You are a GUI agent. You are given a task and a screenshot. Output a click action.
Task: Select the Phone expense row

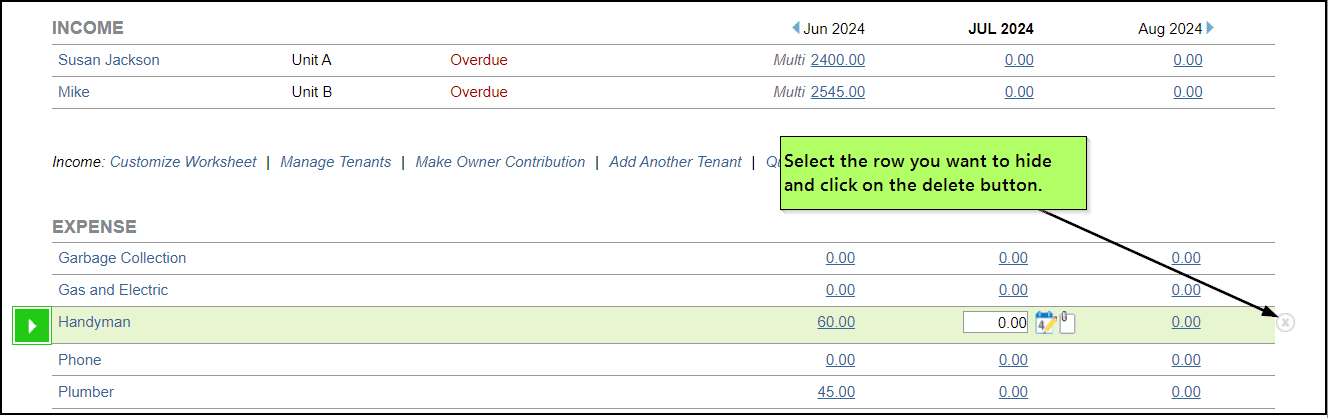point(80,360)
